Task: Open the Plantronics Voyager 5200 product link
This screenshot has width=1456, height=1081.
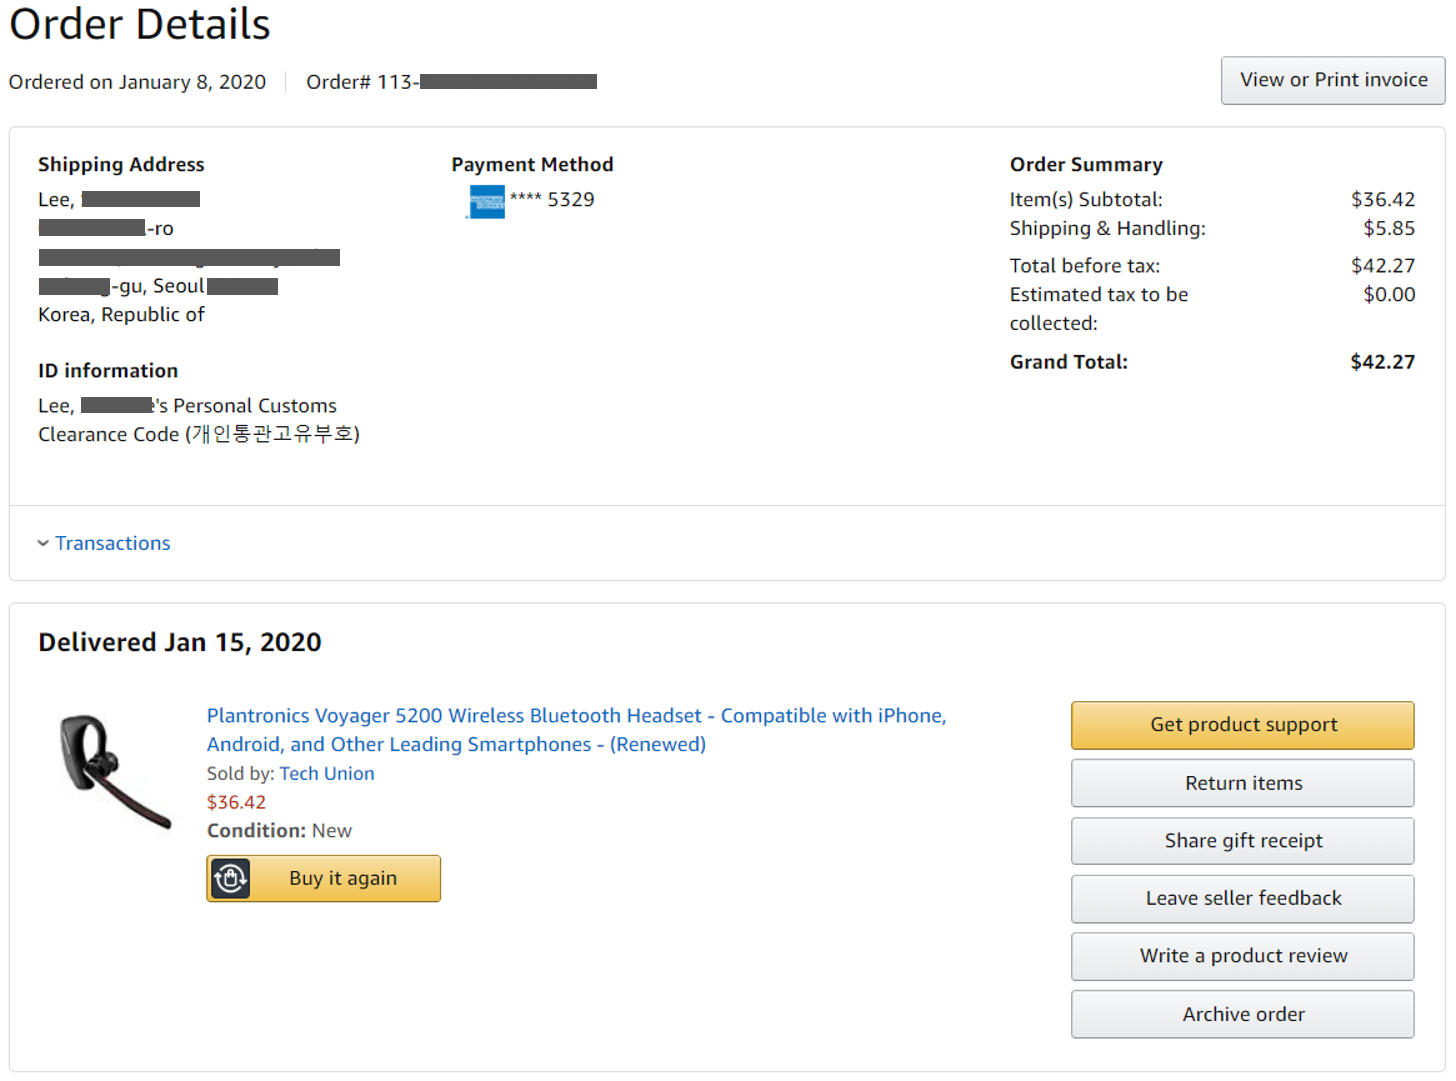Action: pos(576,730)
